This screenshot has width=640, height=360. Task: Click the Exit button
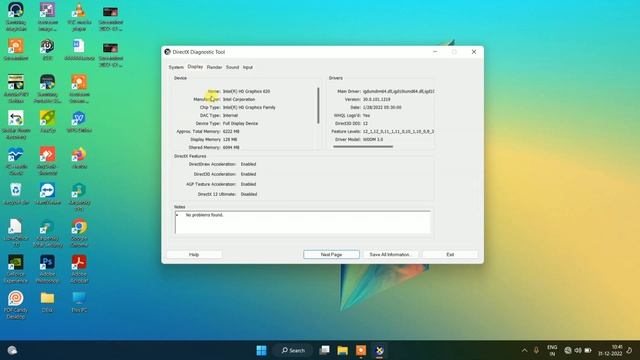450,254
